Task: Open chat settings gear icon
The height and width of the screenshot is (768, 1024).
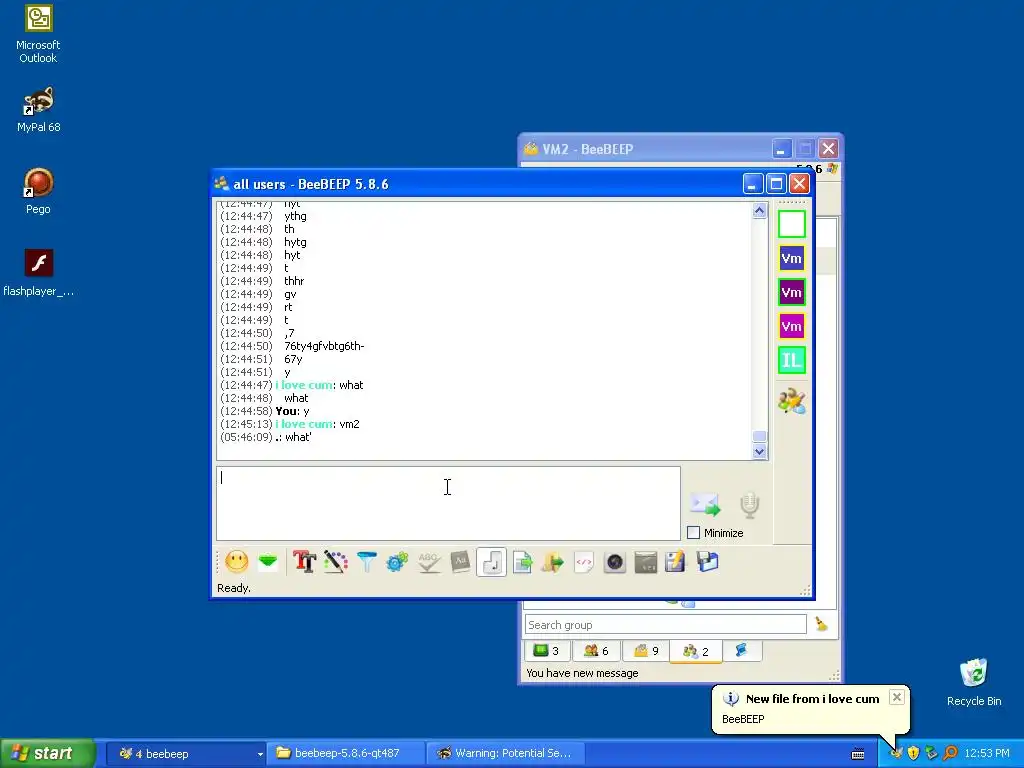Action: pos(397,562)
